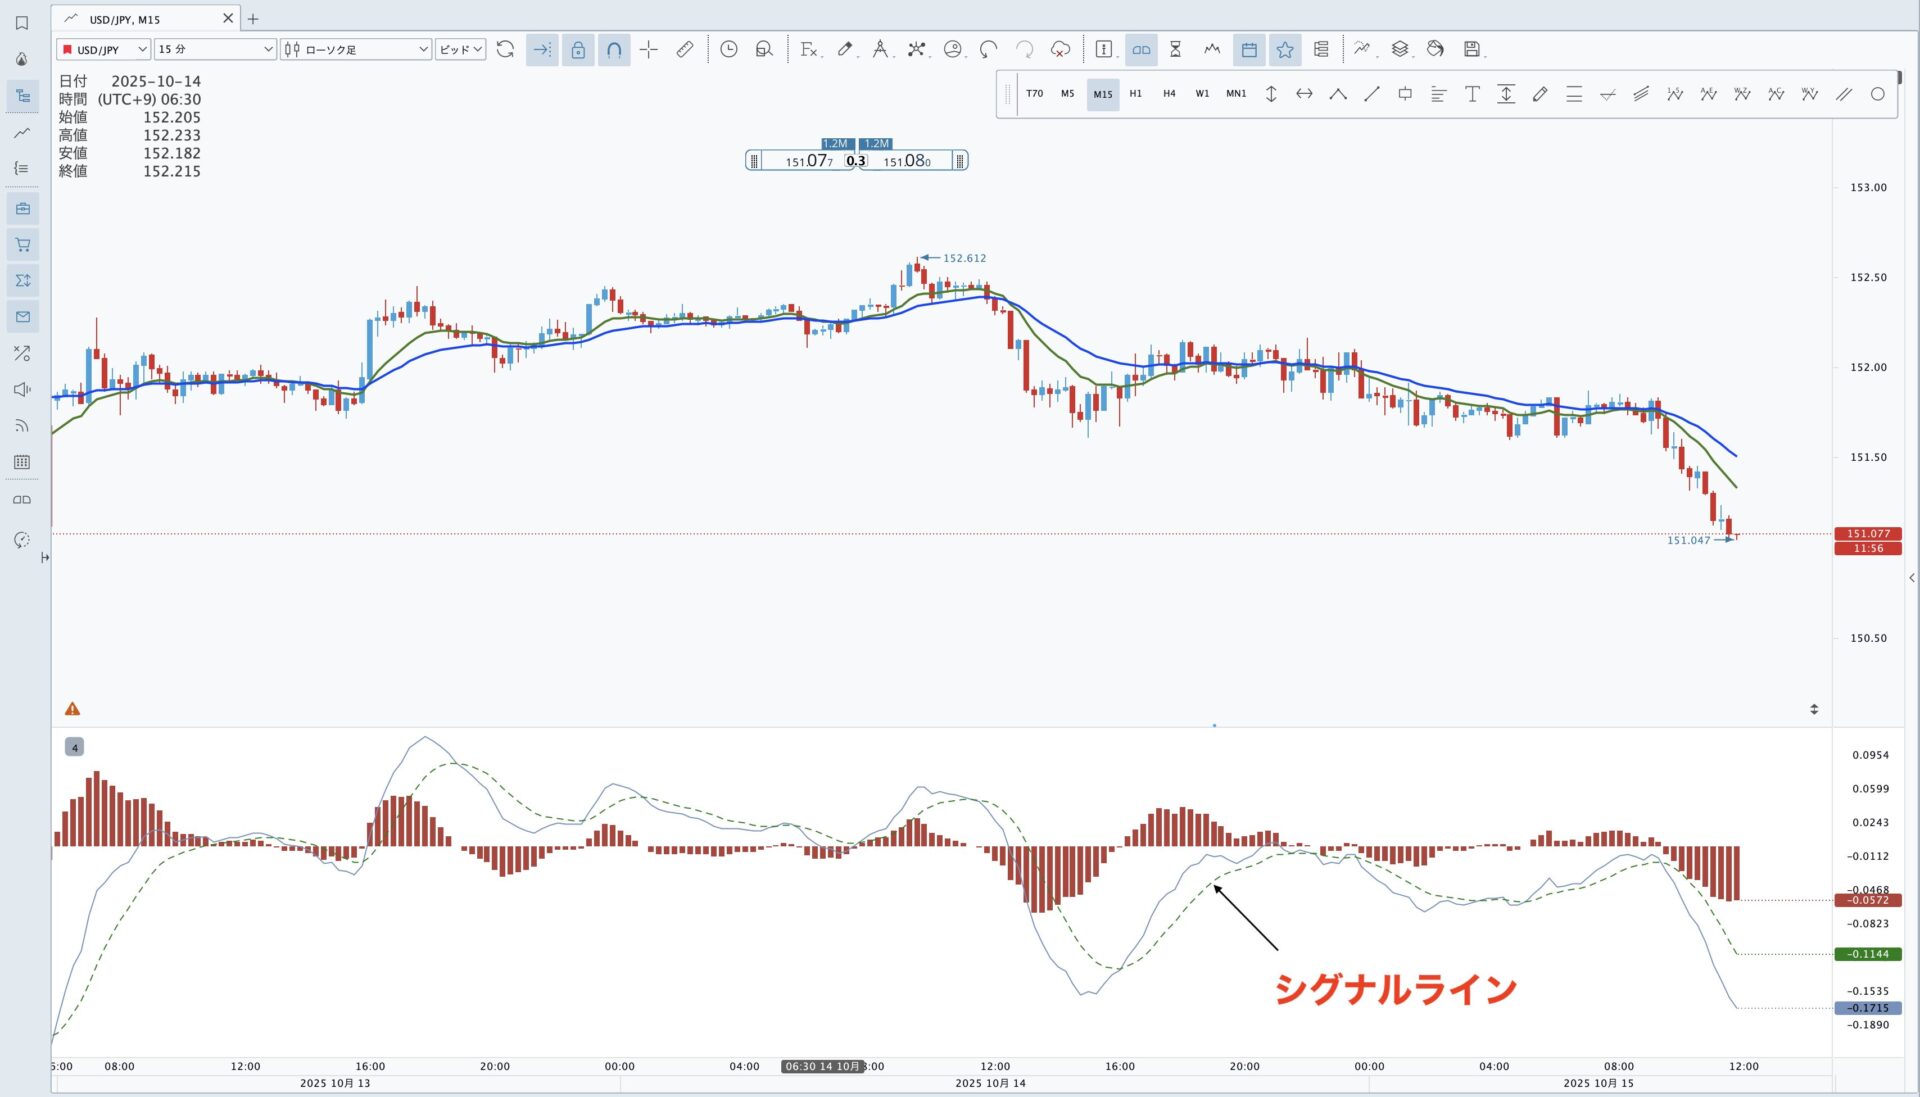This screenshot has height=1097, width=1920.
Task: Click the 151.080 ask price button
Action: (x=906, y=161)
